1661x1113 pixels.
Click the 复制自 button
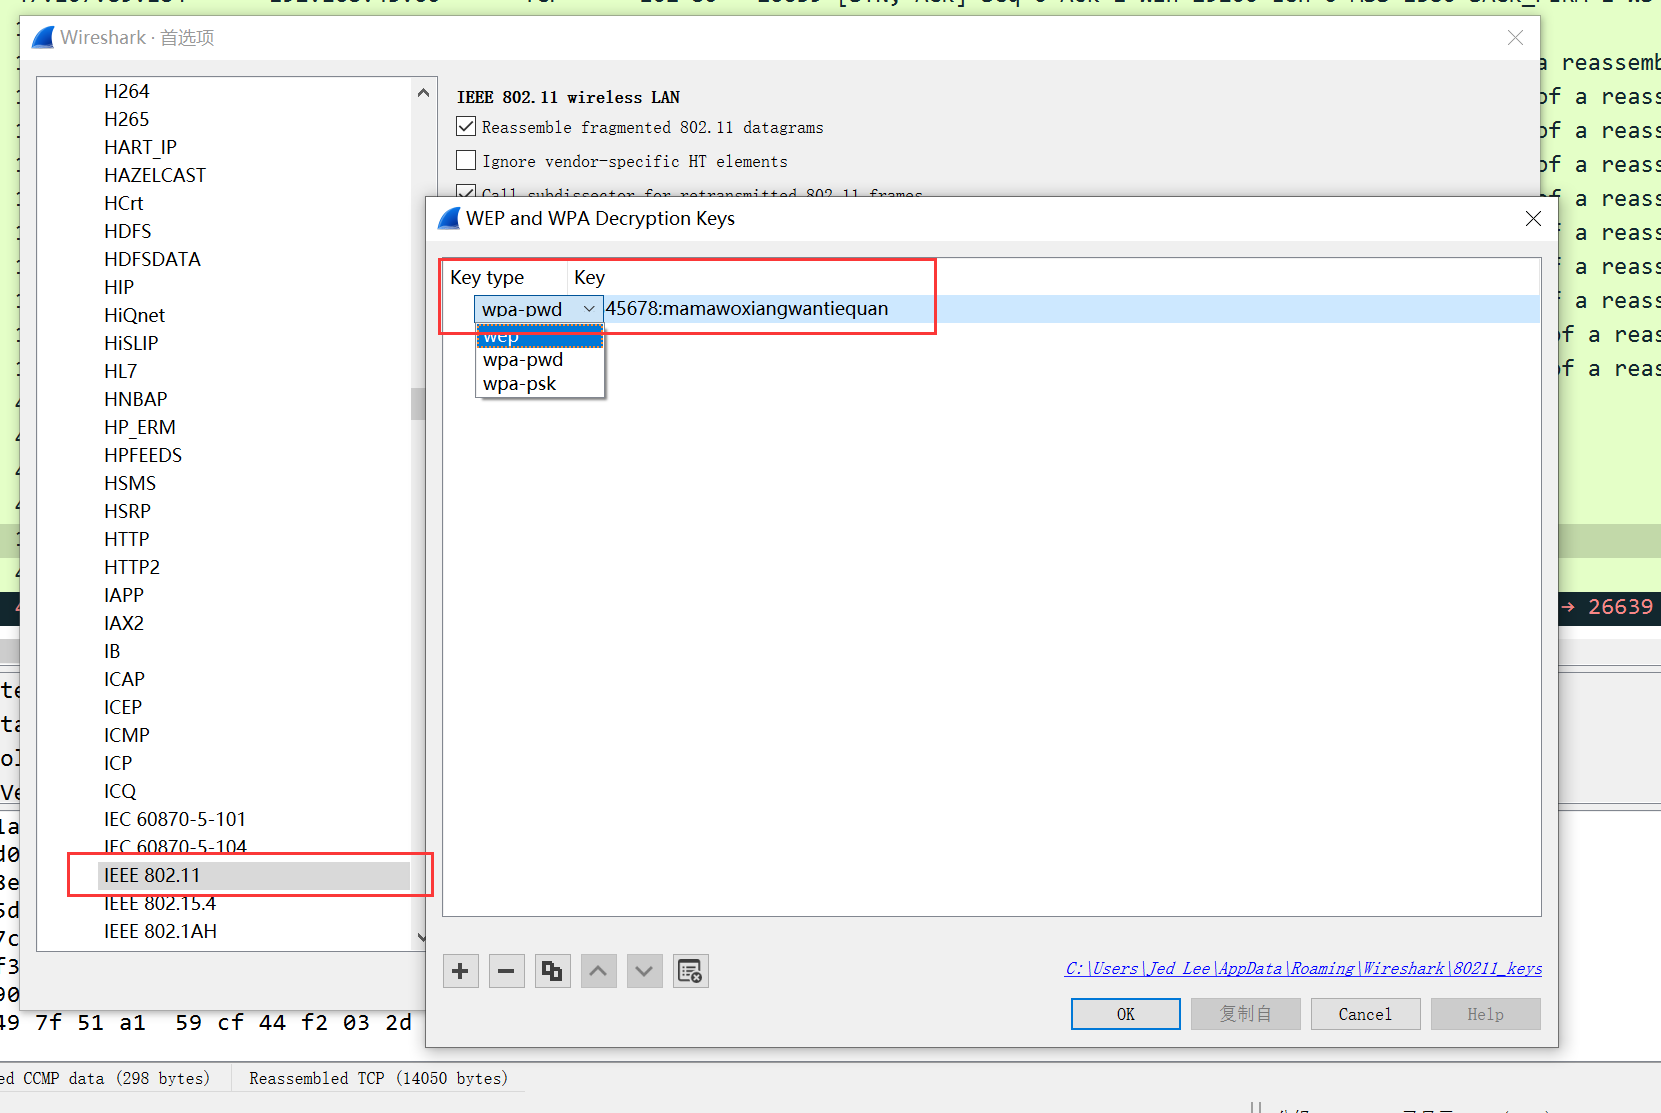click(x=1246, y=1014)
